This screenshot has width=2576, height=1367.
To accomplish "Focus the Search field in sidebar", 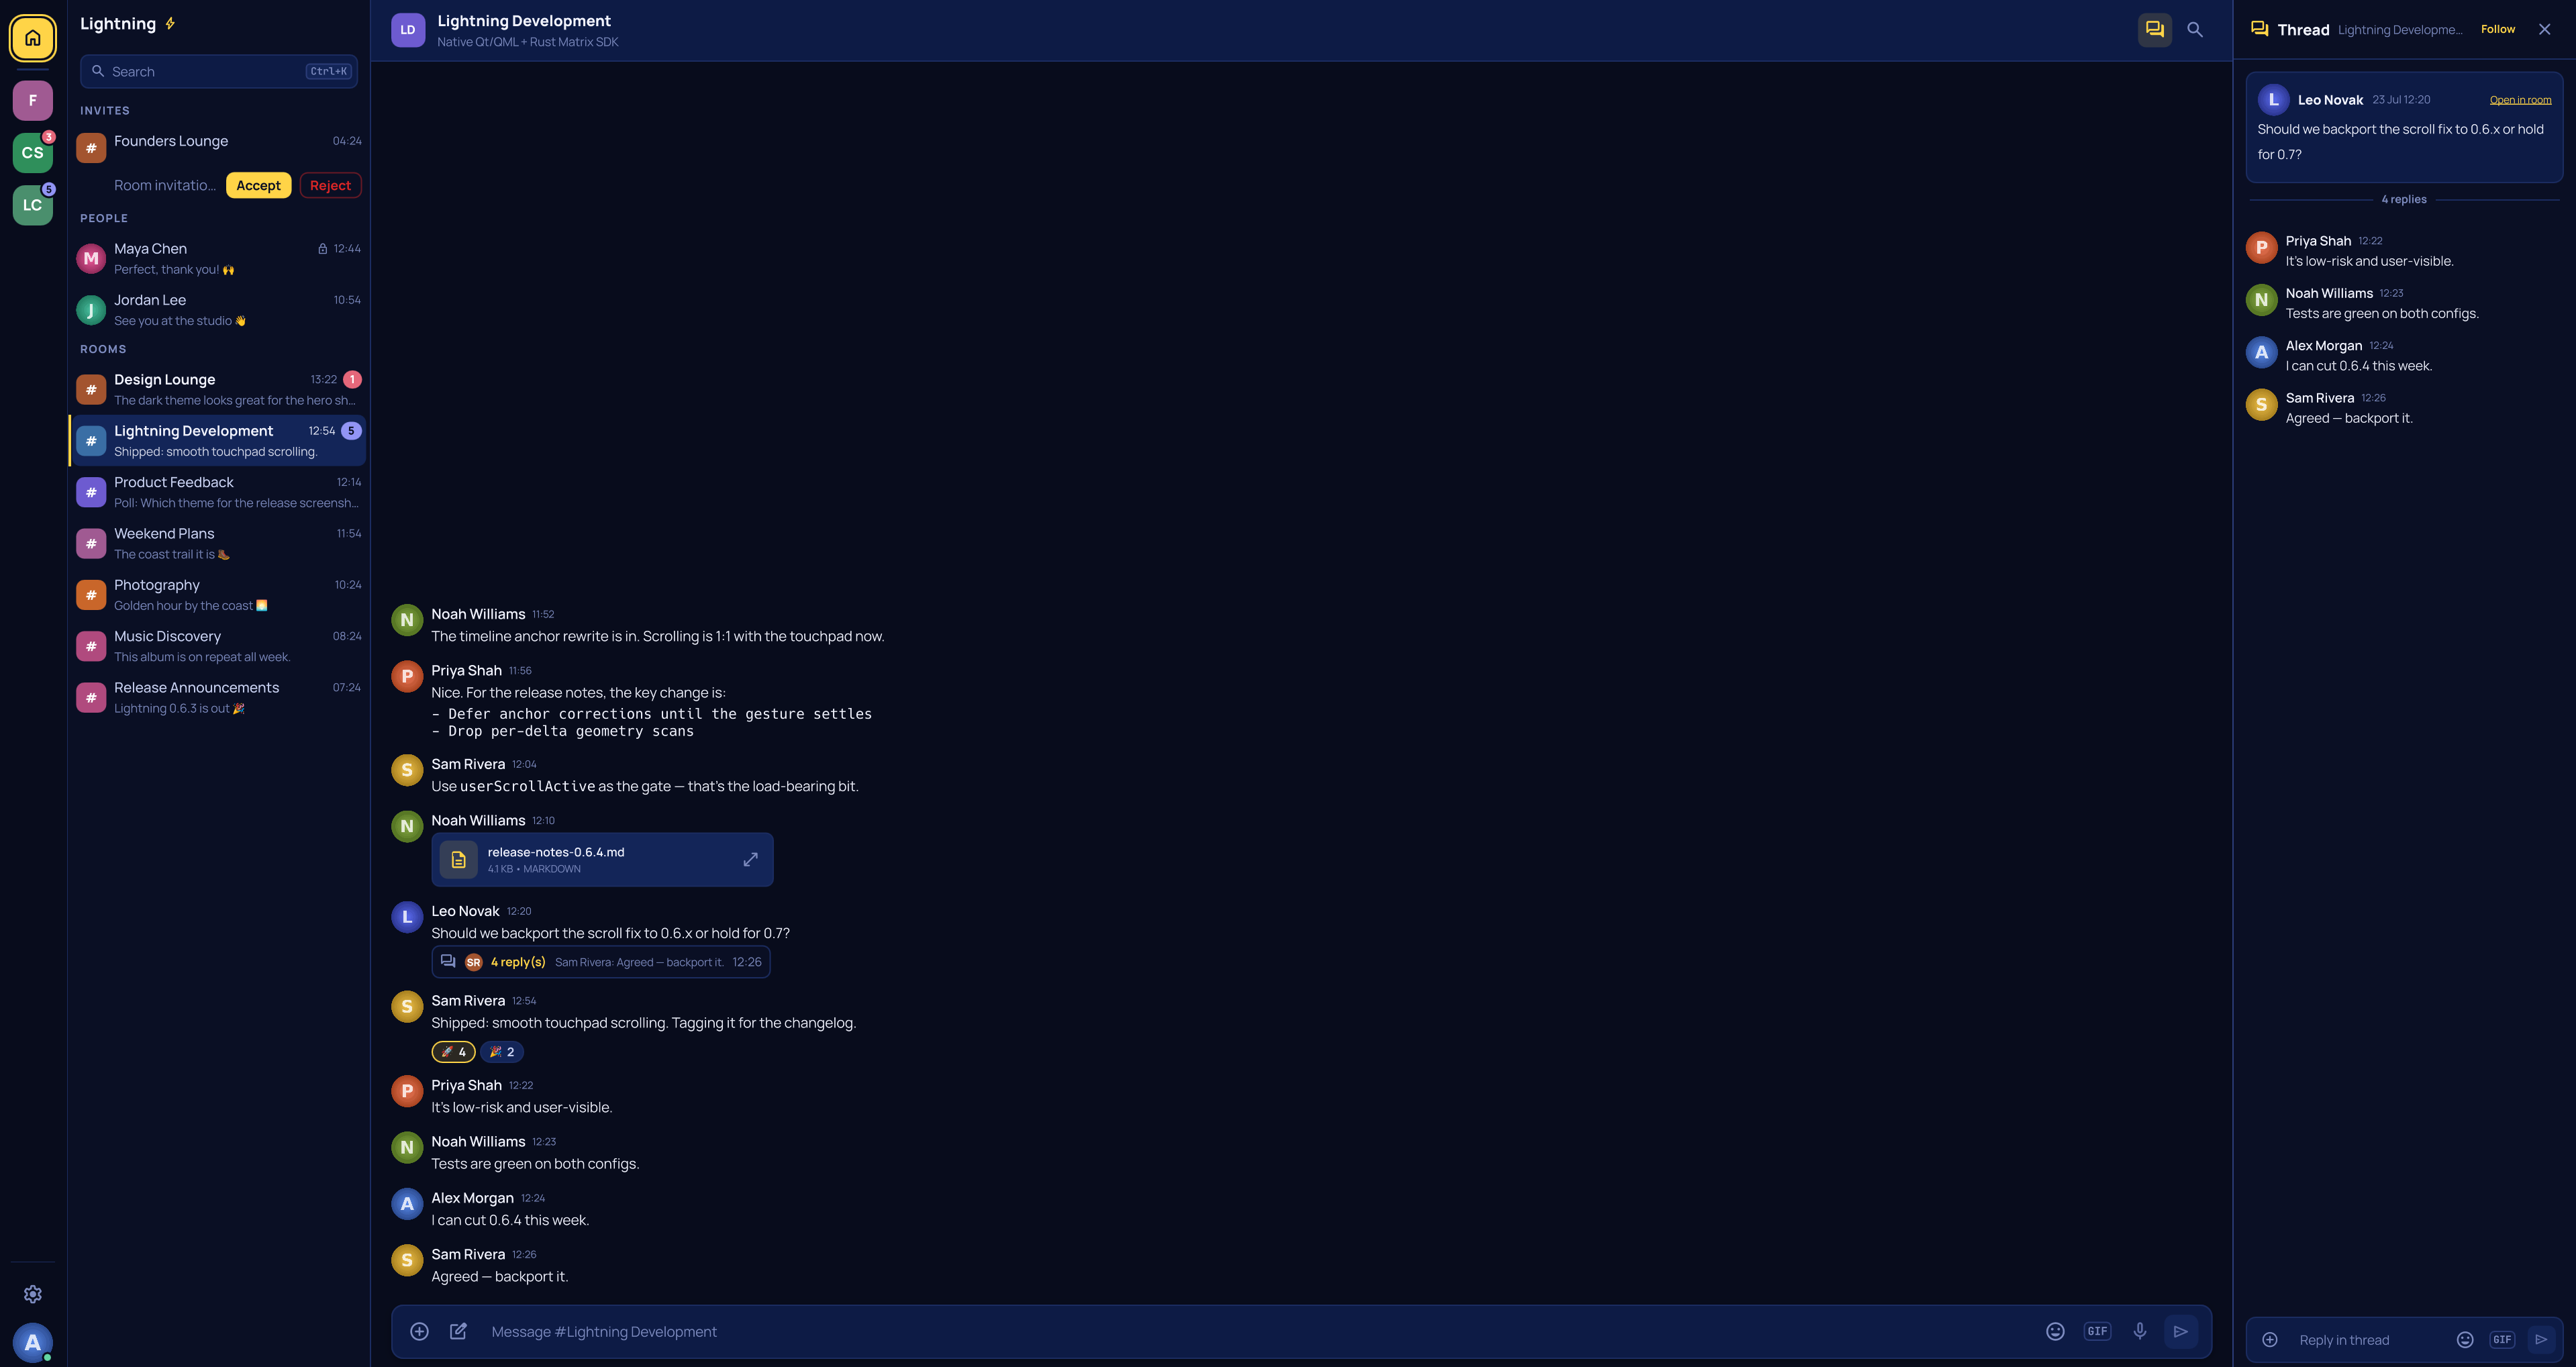I will coord(219,72).
